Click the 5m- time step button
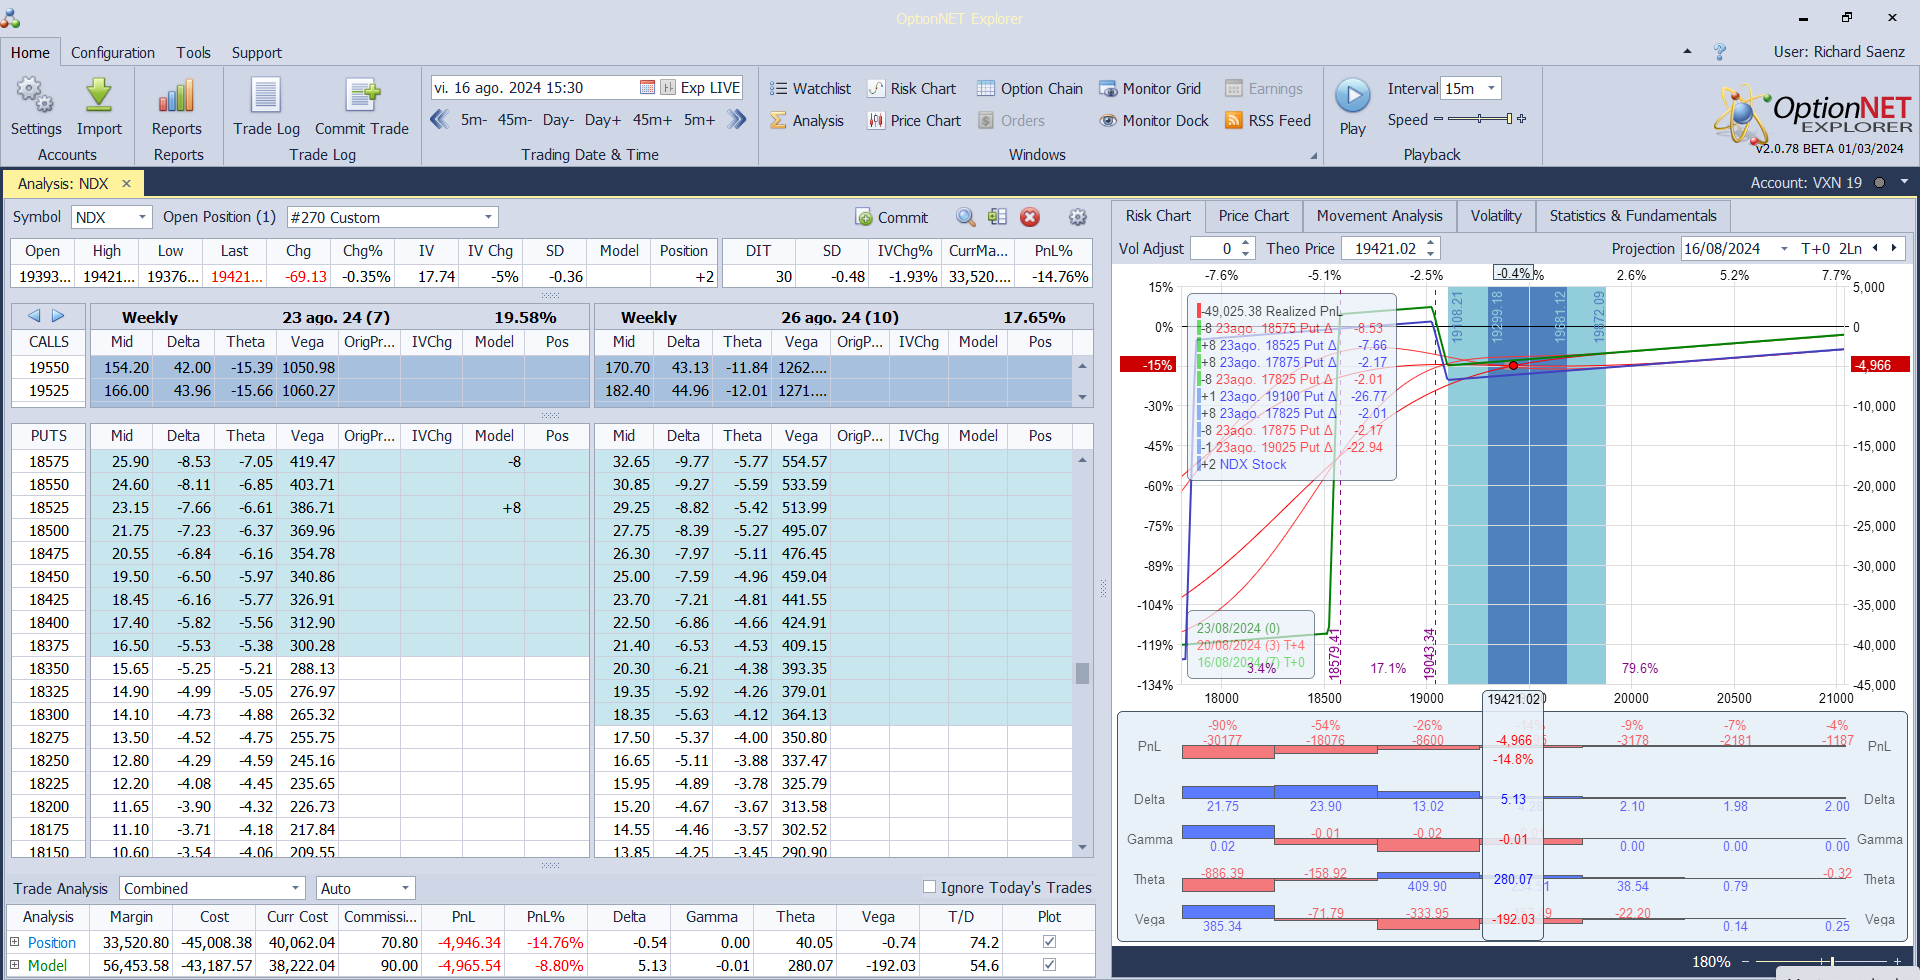The height and width of the screenshot is (980, 1920). 474,120
